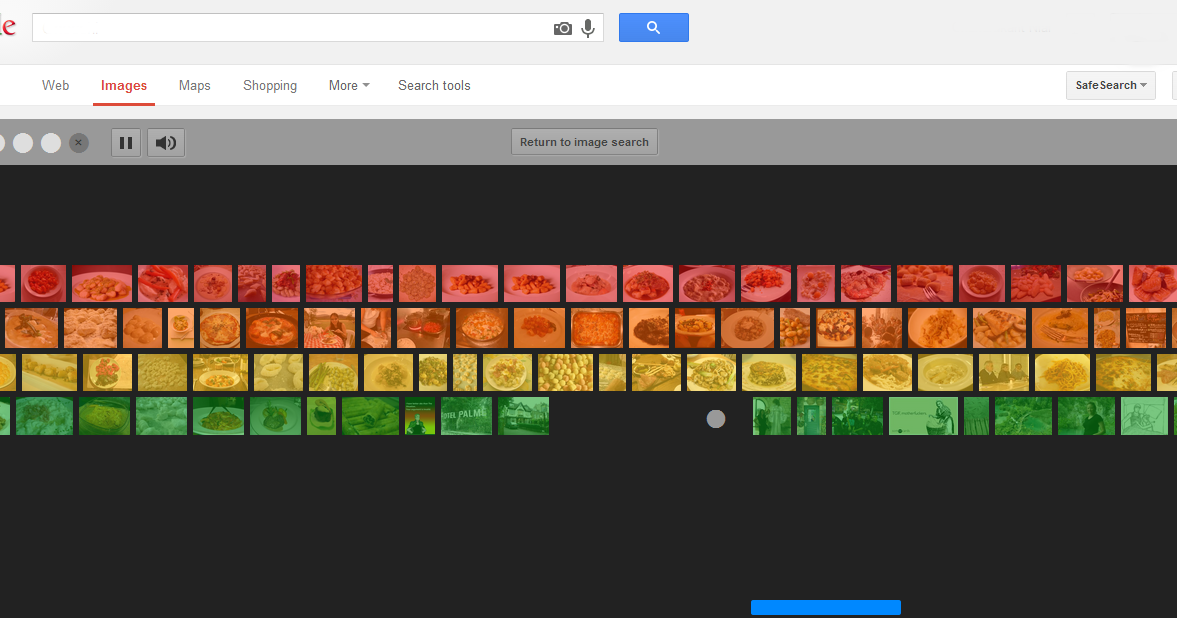Image resolution: width=1177 pixels, height=618 pixels.
Task: Select the green house with car thumbnail
Action: (523, 416)
